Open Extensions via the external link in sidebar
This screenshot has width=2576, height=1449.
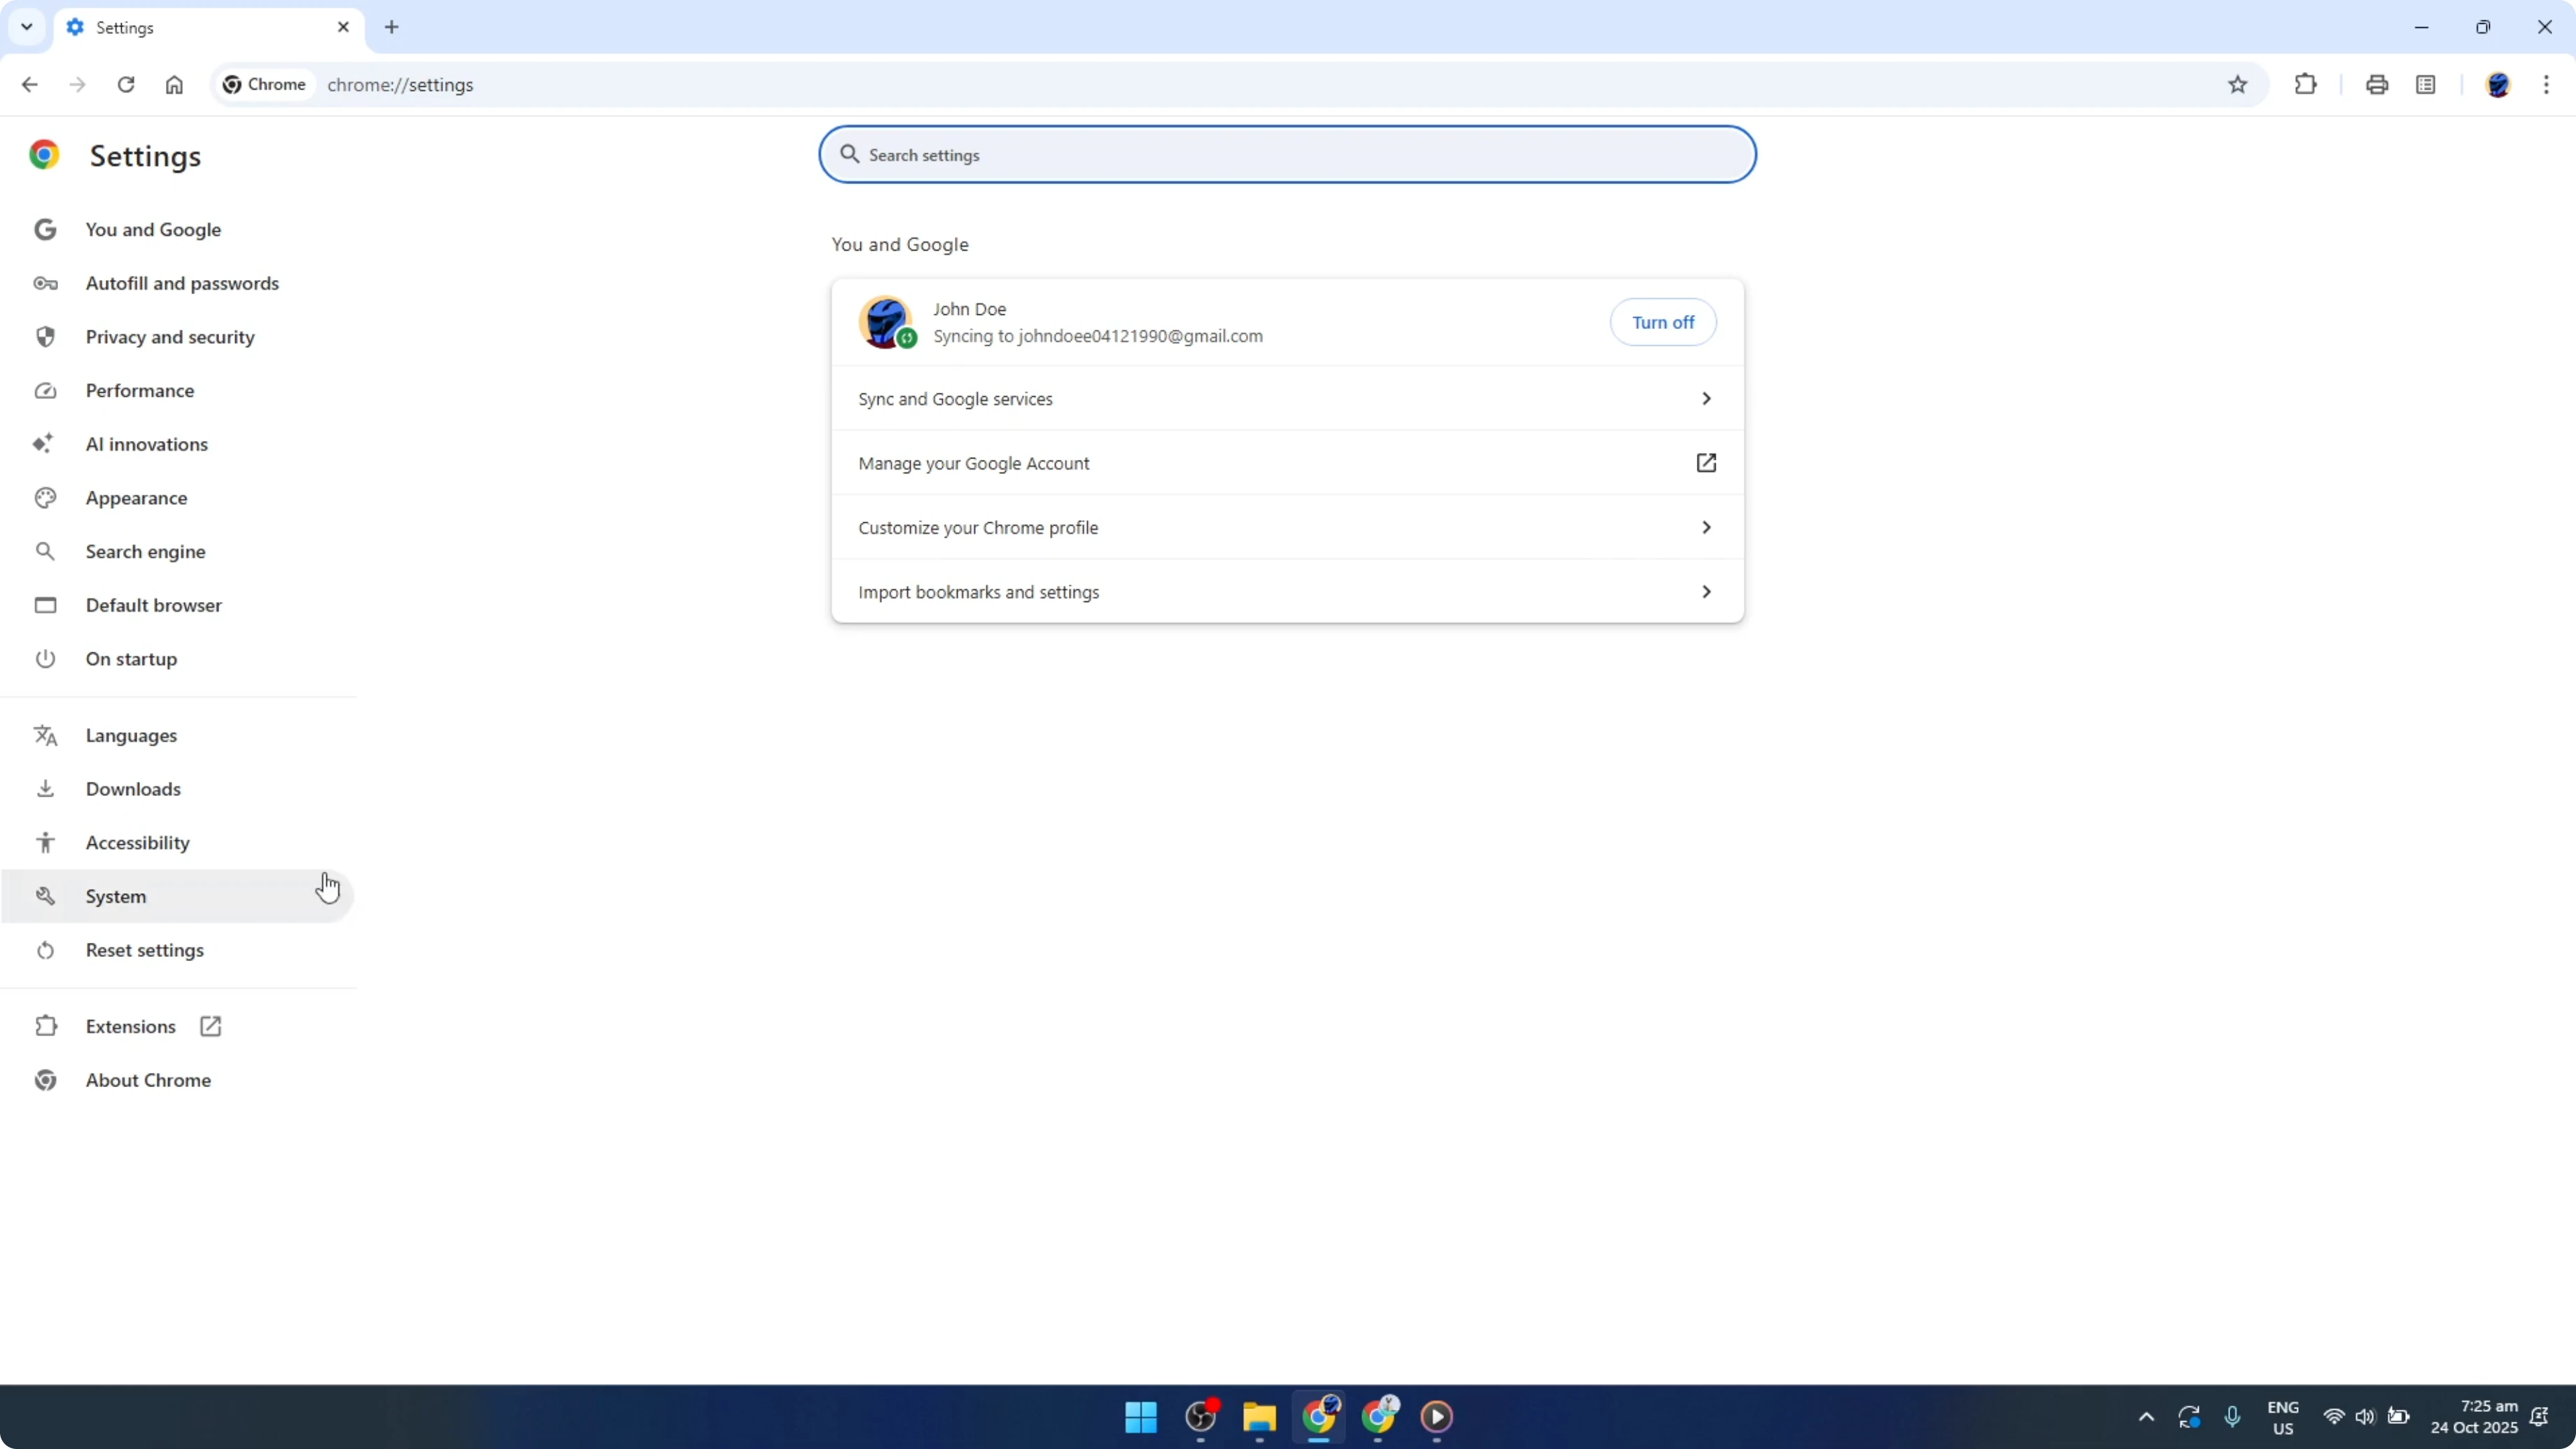(x=209, y=1025)
